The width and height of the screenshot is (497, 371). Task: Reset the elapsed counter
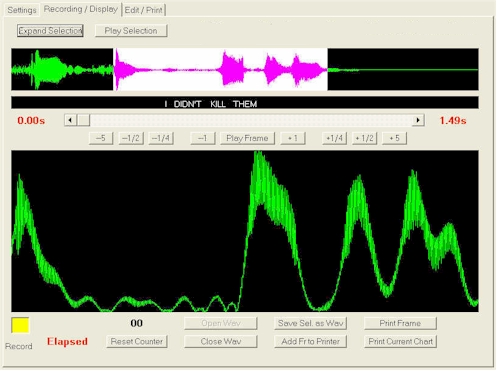137,342
